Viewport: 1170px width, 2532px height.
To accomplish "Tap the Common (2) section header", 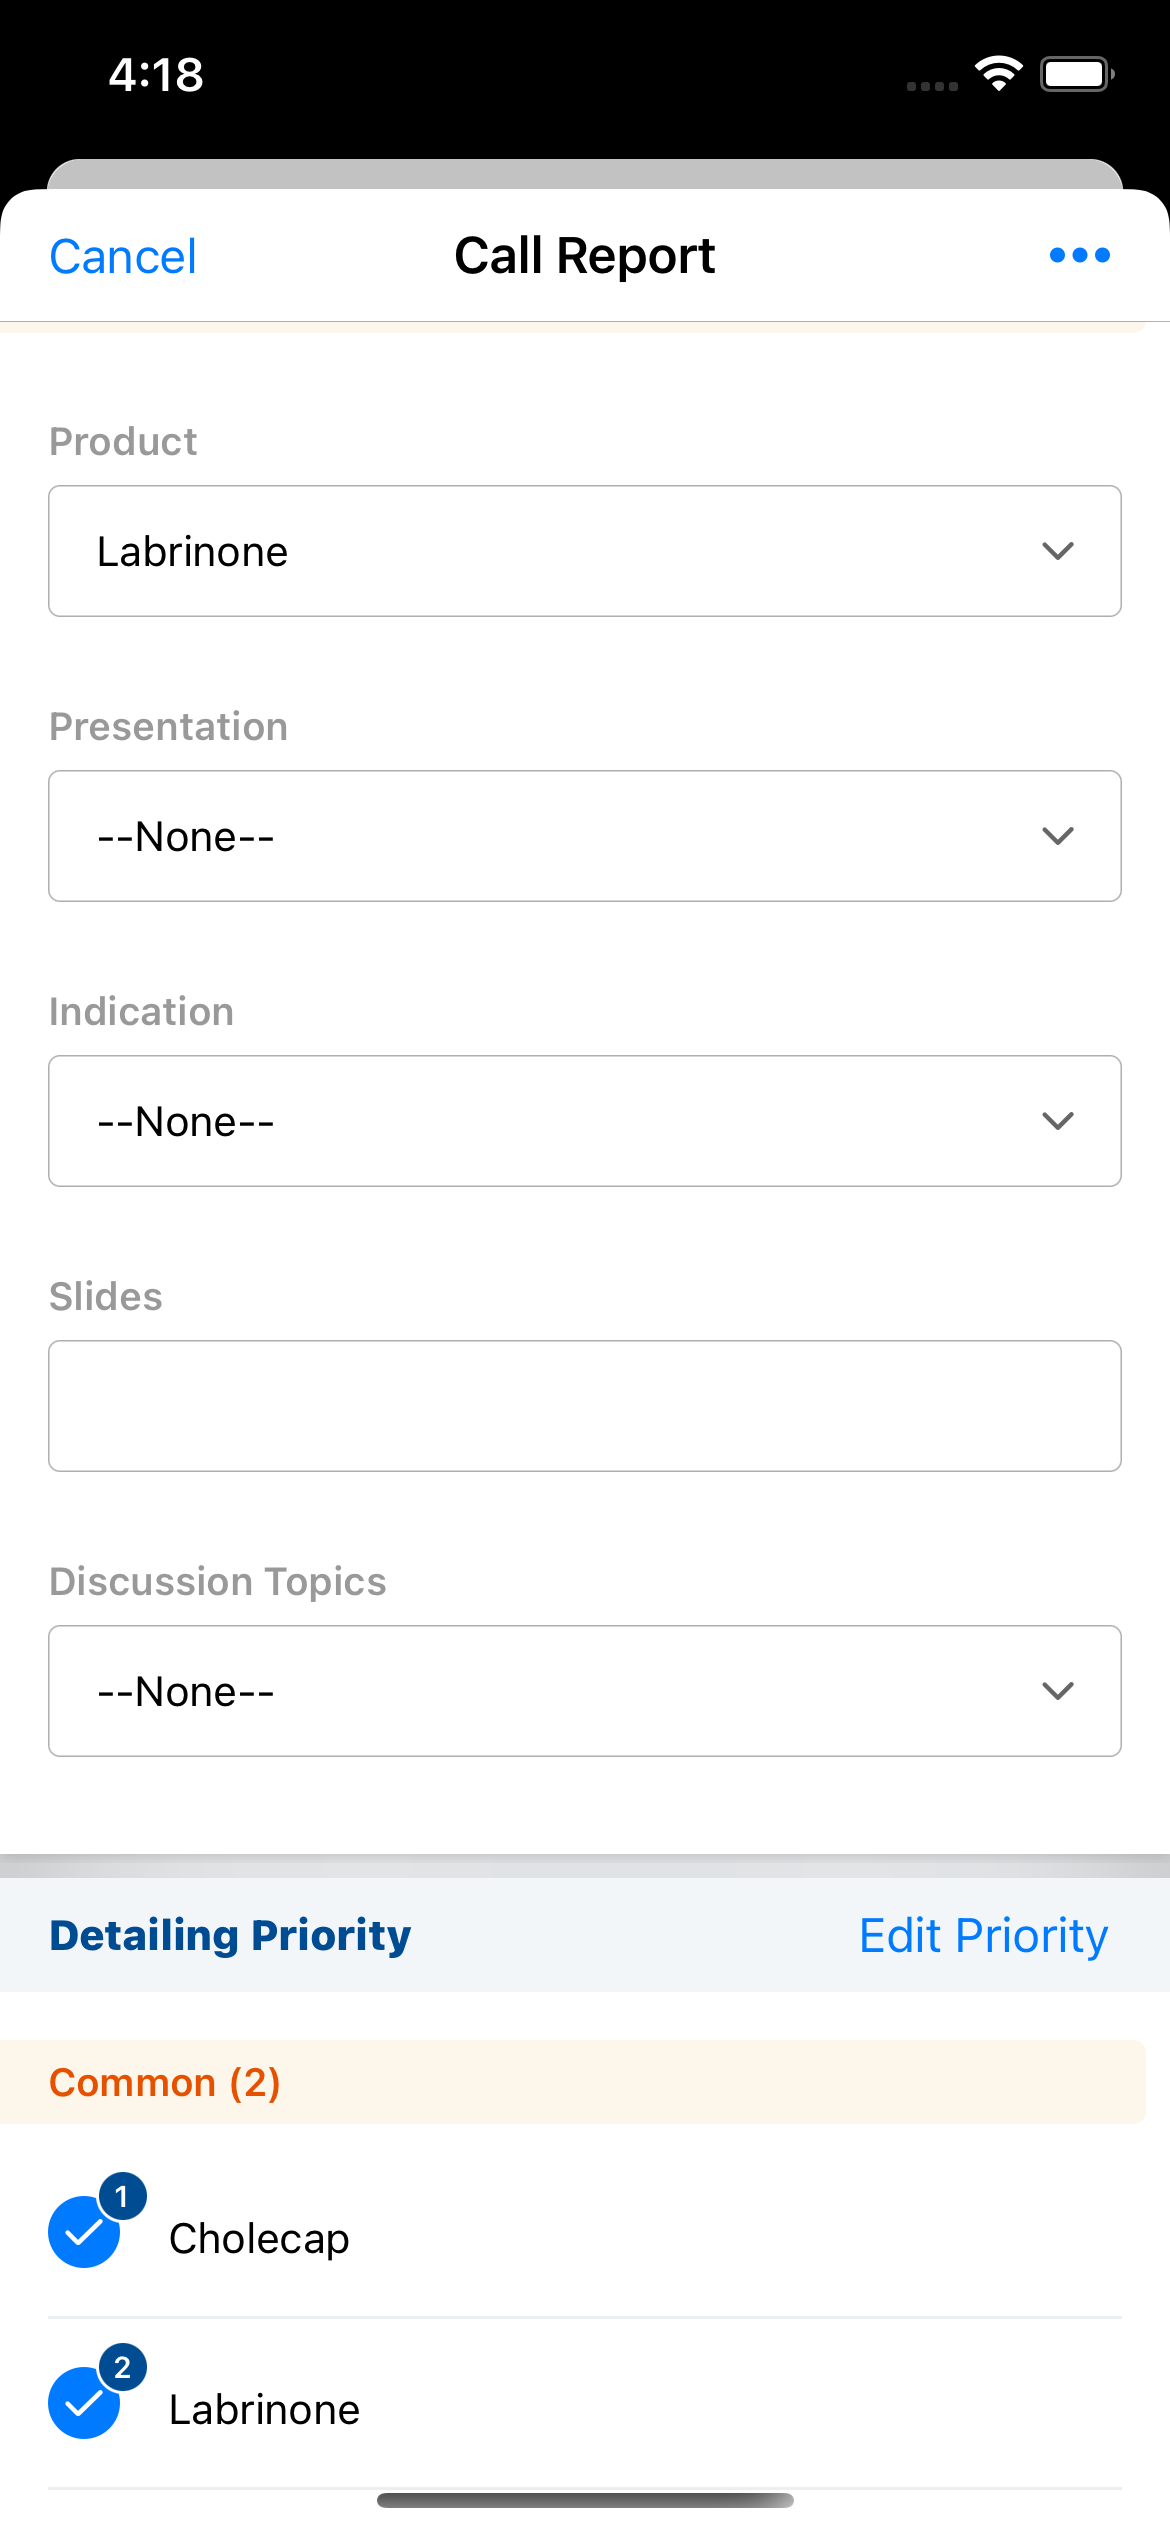I will (x=165, y=2083).
